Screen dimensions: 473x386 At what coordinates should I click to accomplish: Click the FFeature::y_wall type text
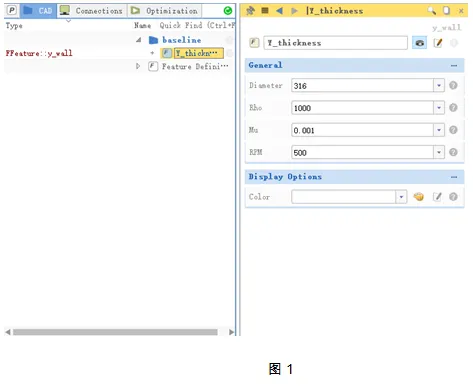coord(39,53)
